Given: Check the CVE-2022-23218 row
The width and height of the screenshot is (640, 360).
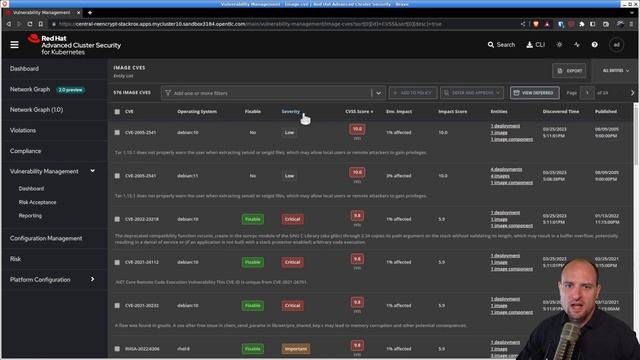Looking at the screenshot, I should click(117, 219).
